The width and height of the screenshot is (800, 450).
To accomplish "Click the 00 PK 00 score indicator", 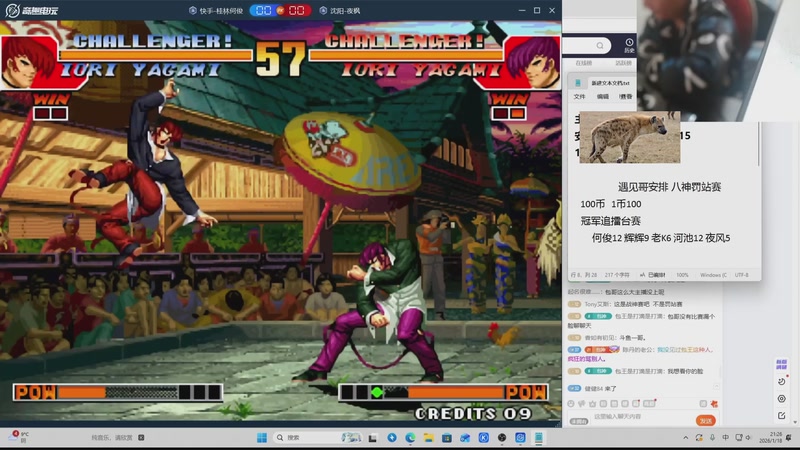I will [280, 11].
